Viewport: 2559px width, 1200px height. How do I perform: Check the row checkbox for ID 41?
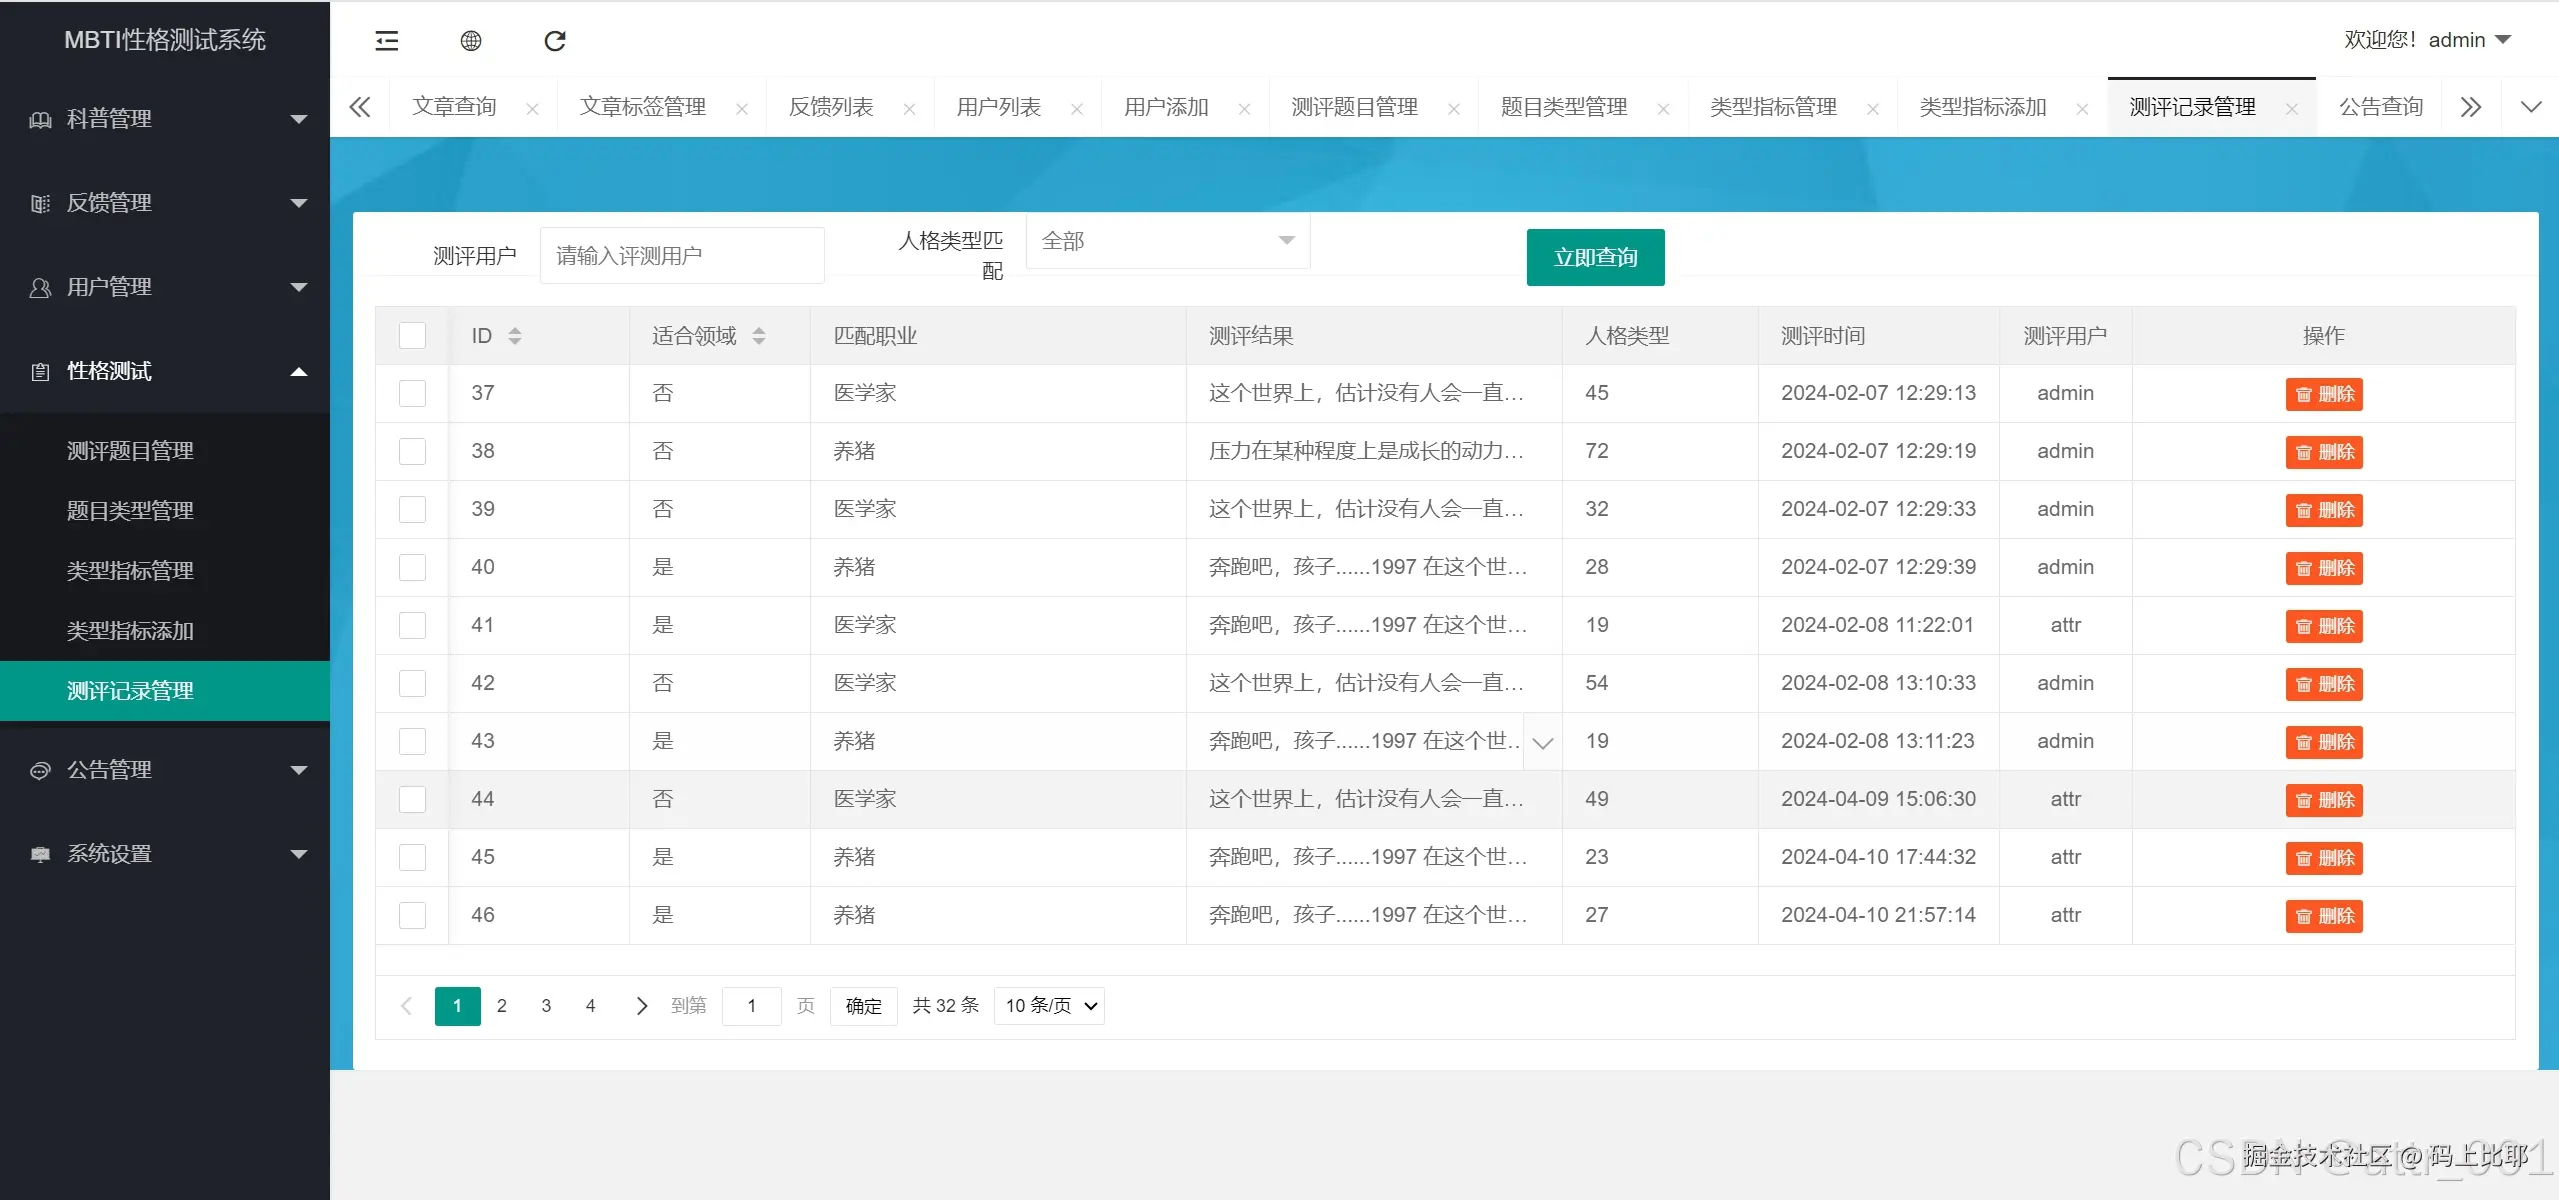(x=412, y=625)
